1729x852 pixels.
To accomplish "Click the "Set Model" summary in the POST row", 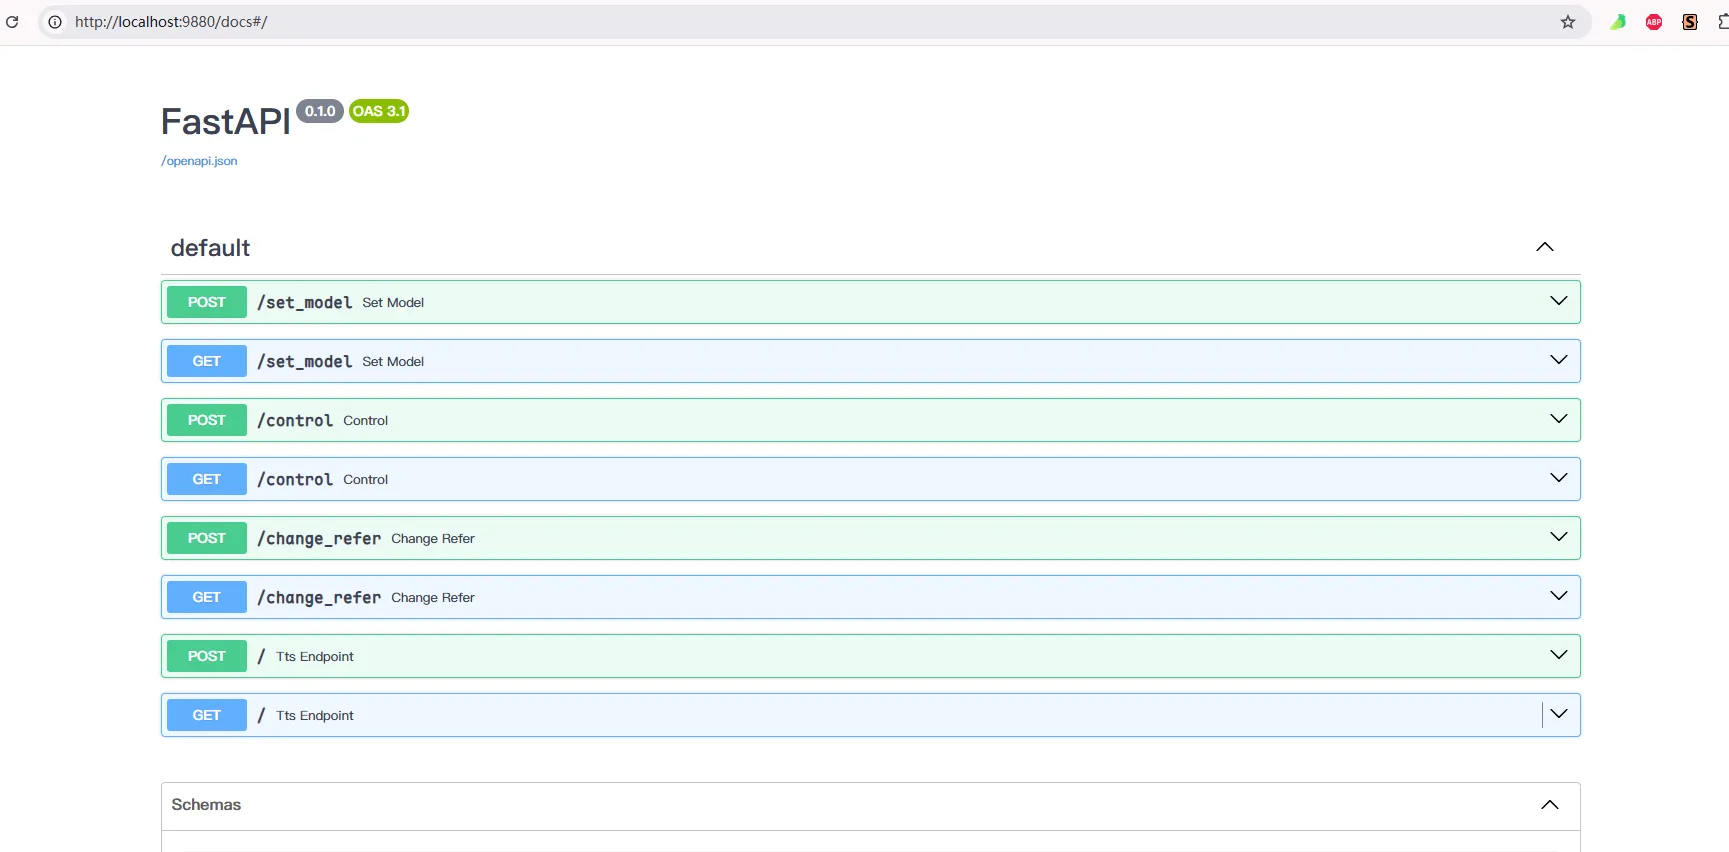I will tap(393, 303).
